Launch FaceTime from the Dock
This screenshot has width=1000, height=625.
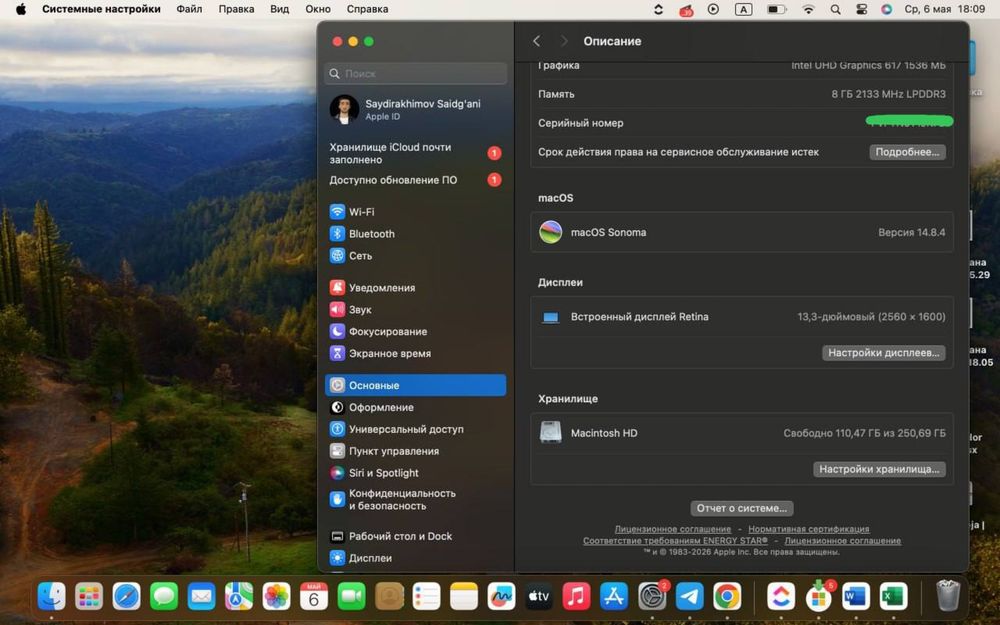pyautogui.click(x=351, y=597)
